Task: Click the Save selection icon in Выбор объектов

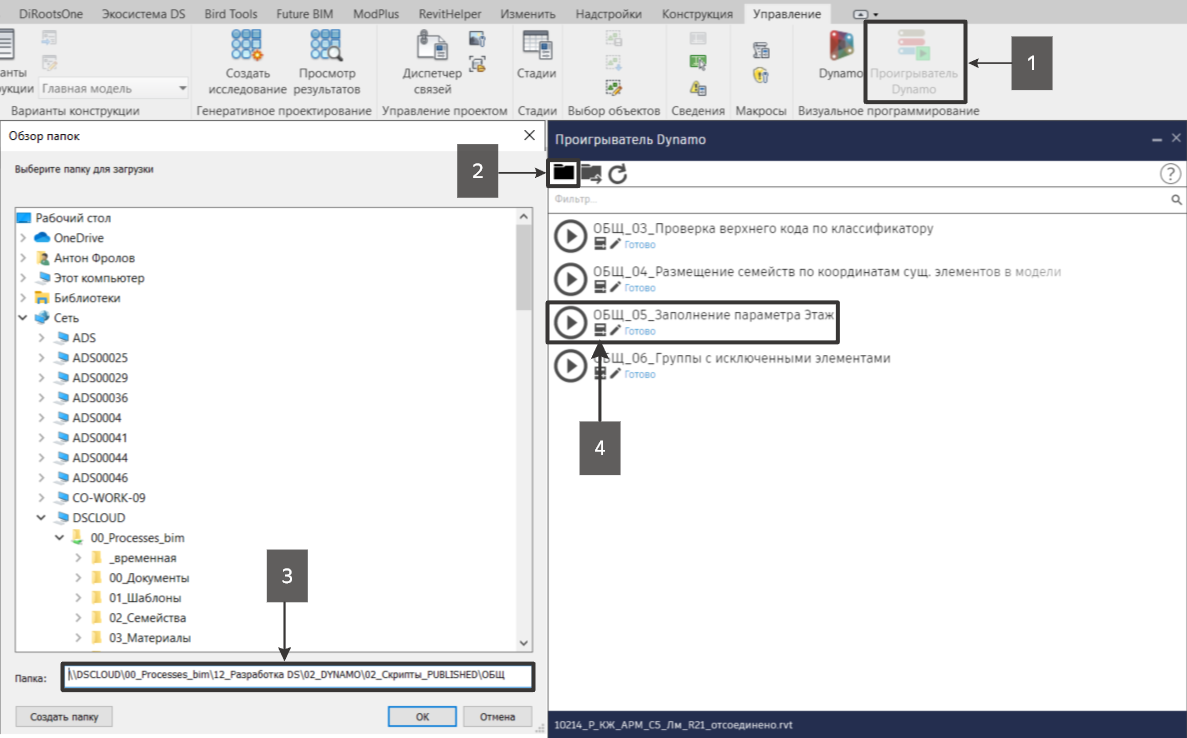Action: (x=614, y=39)
